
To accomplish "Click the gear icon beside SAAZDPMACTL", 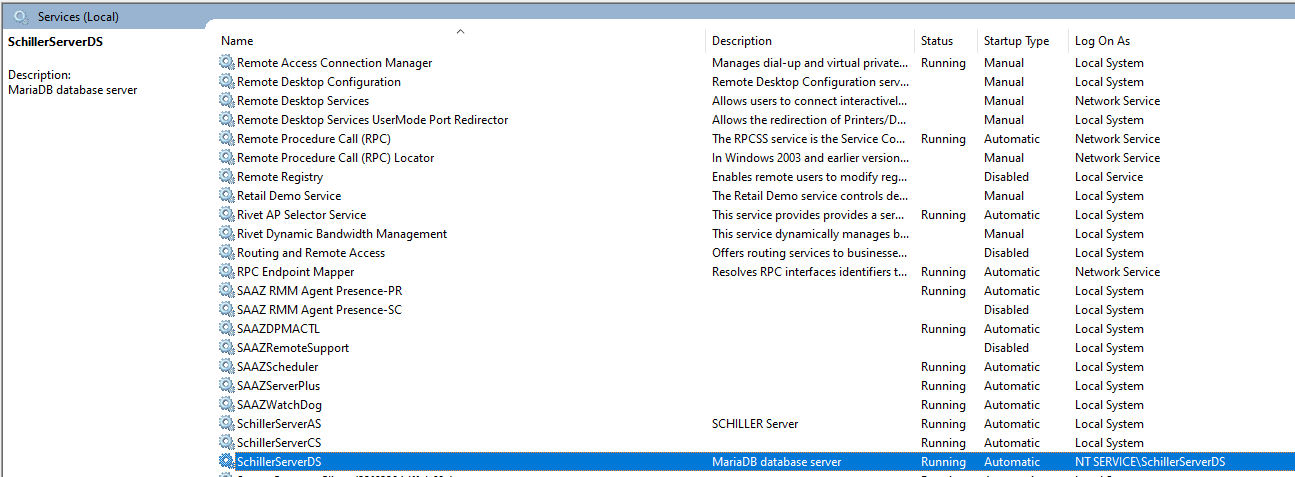I will click(x=227, y=329).
